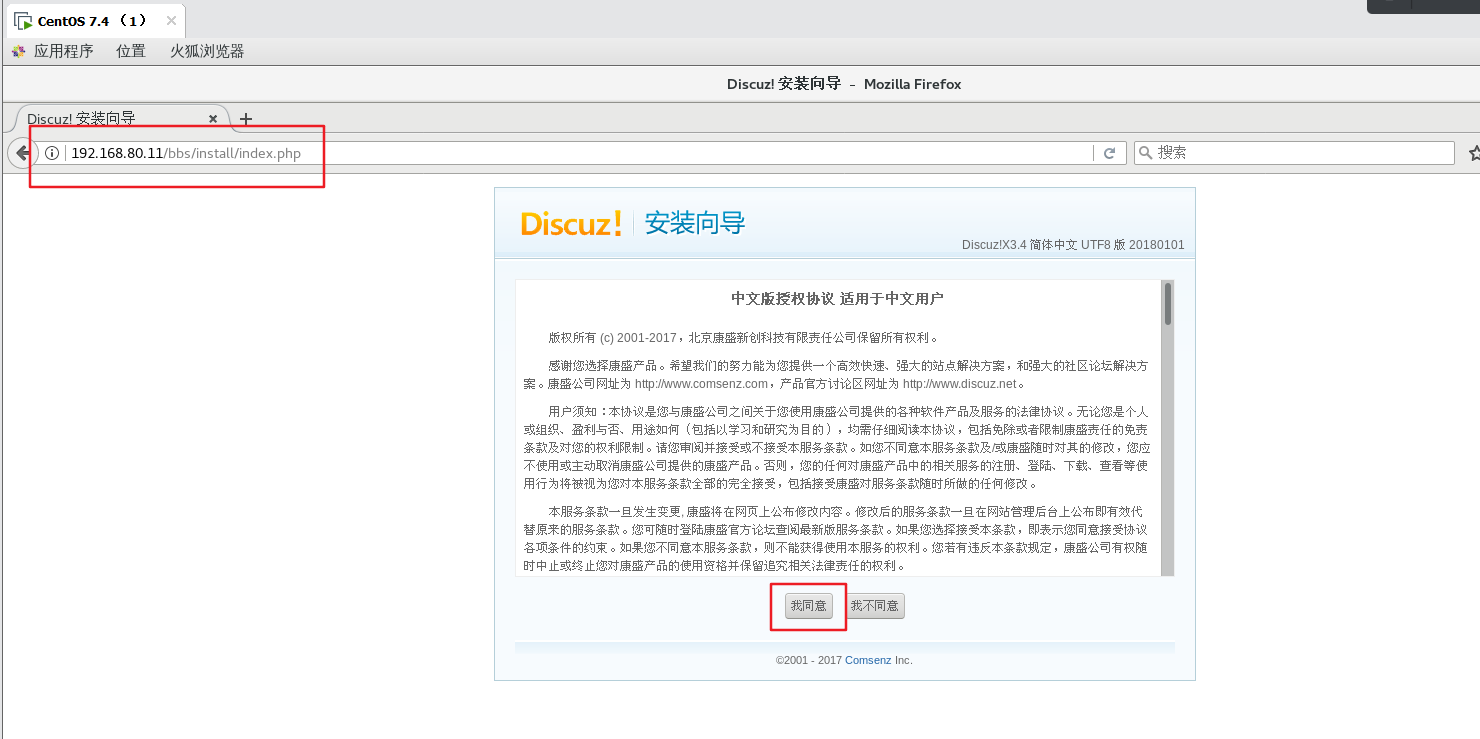This screenshot has width=1480, height=739.
Task: Click the http://www.discuz.net URL text
Action: point(959,384)
